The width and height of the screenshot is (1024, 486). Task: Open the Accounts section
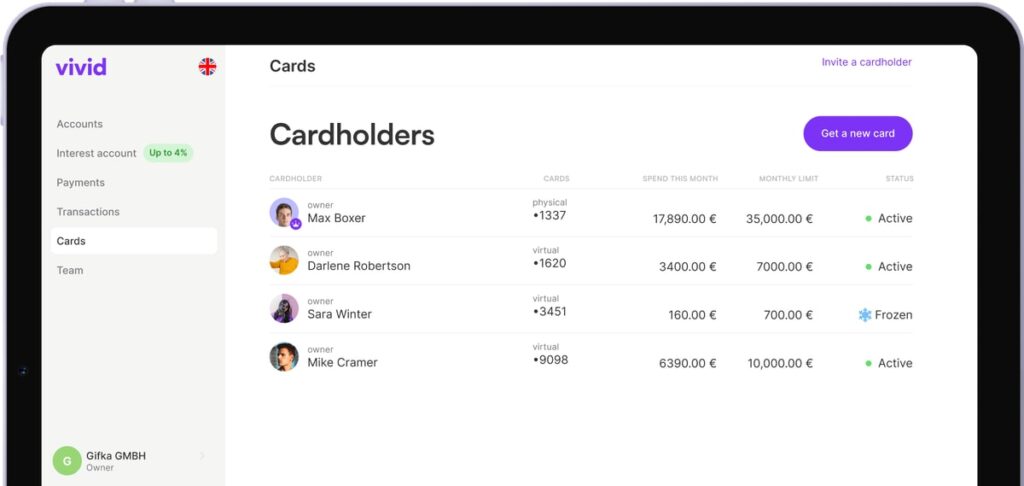[x=80, y=124]
